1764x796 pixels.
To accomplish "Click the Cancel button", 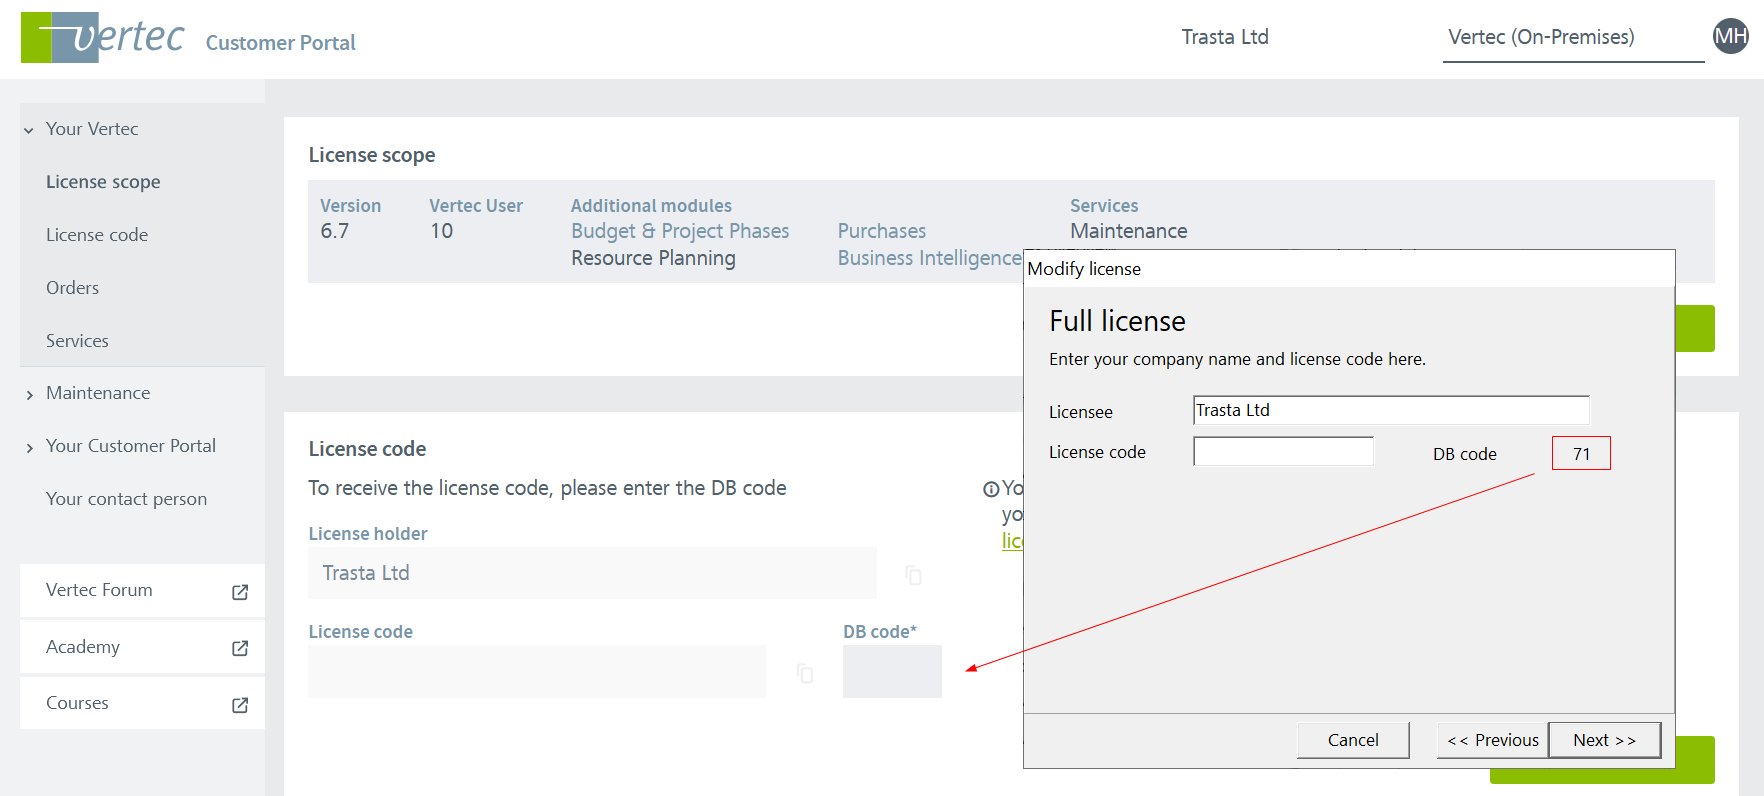I will [1352, 740].
